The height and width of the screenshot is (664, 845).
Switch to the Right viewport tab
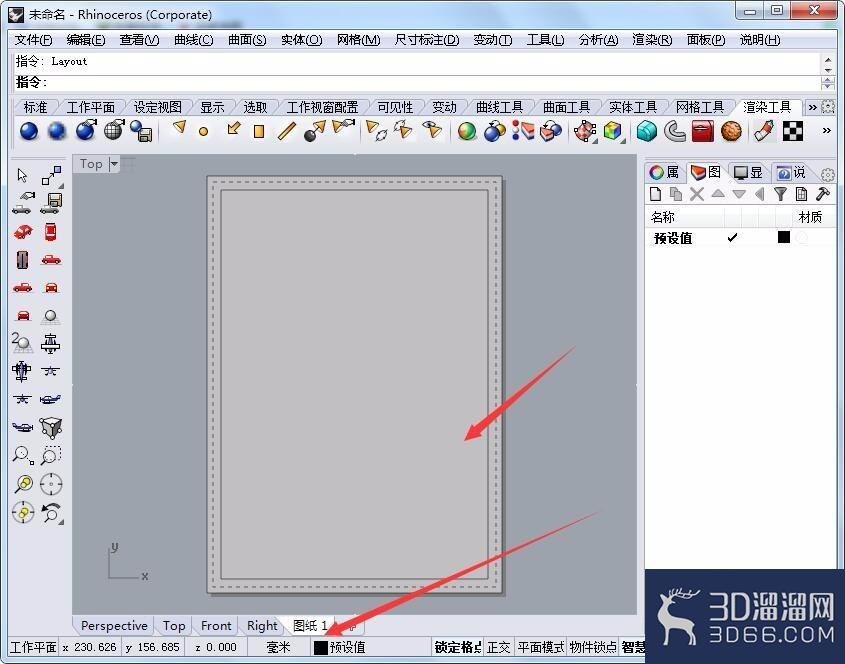point(261,625)
